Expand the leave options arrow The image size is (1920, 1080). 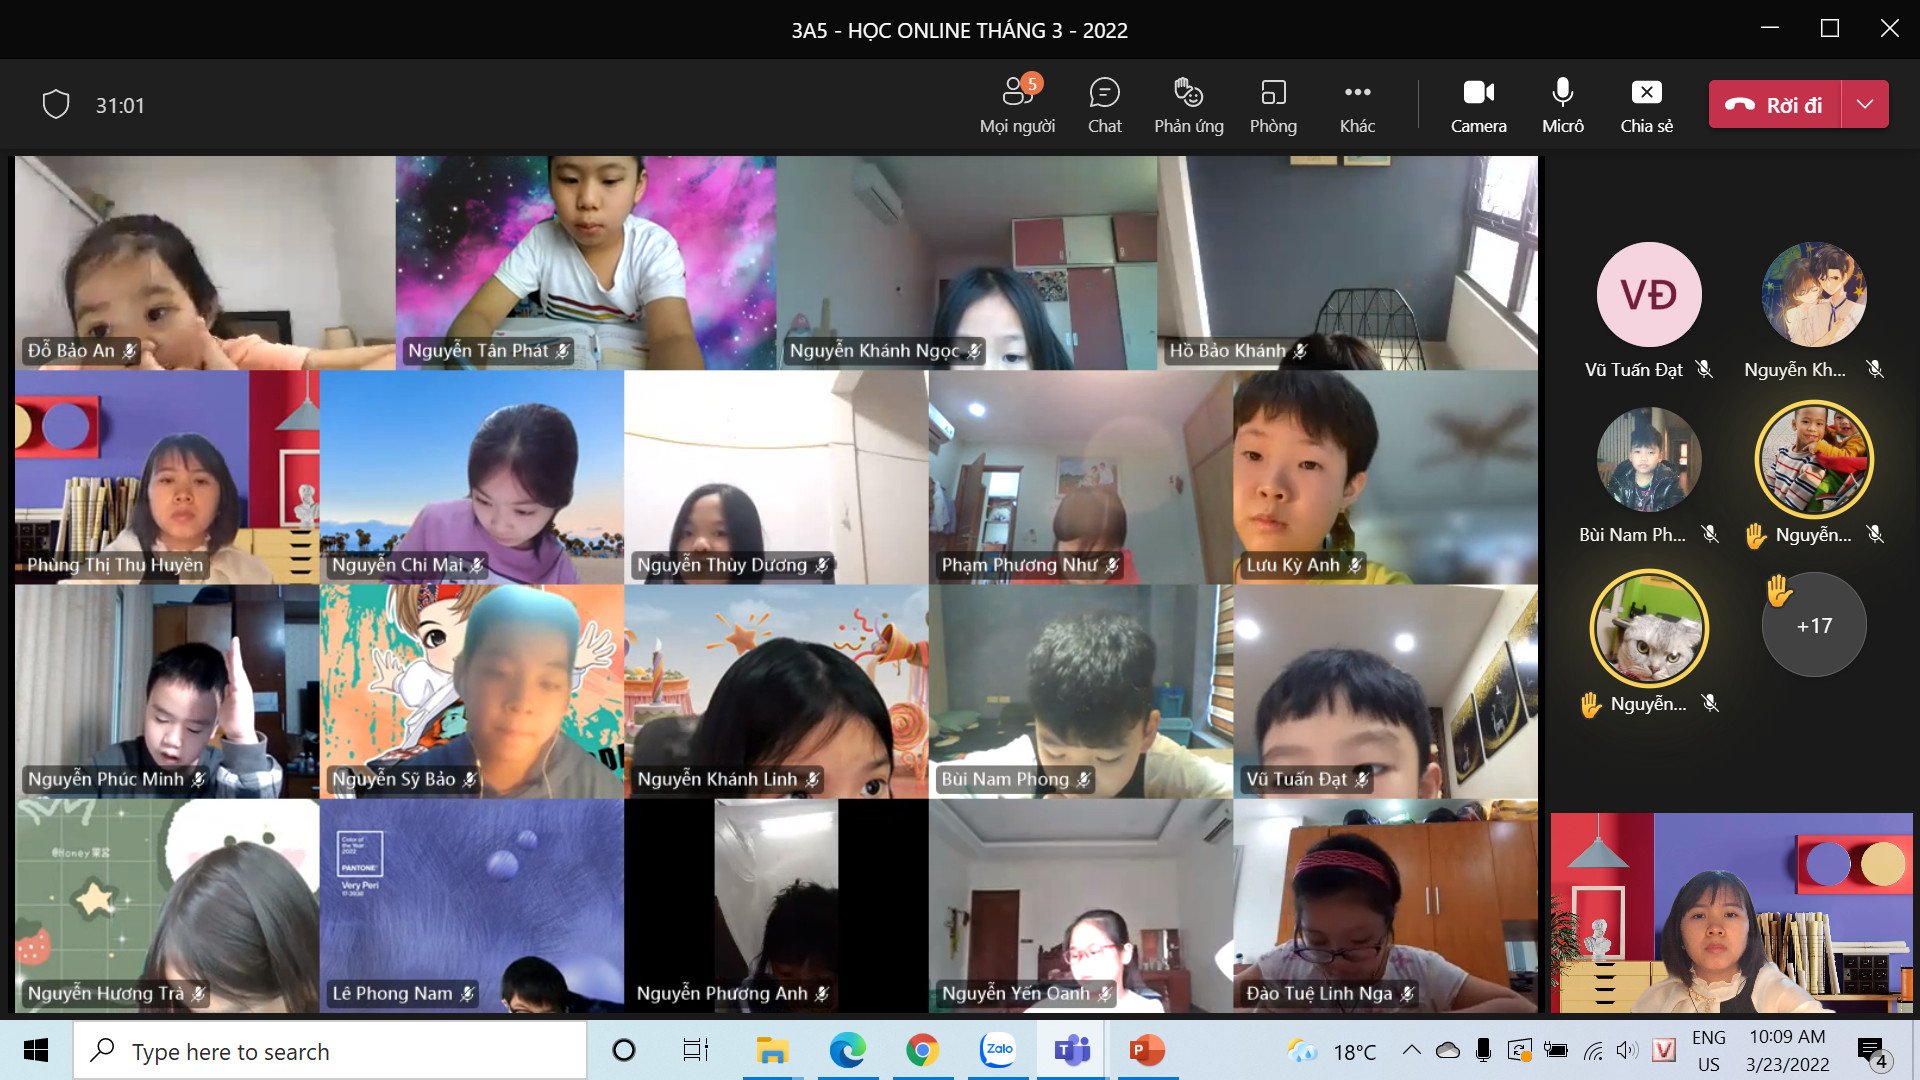click(x=1865, y=104)
